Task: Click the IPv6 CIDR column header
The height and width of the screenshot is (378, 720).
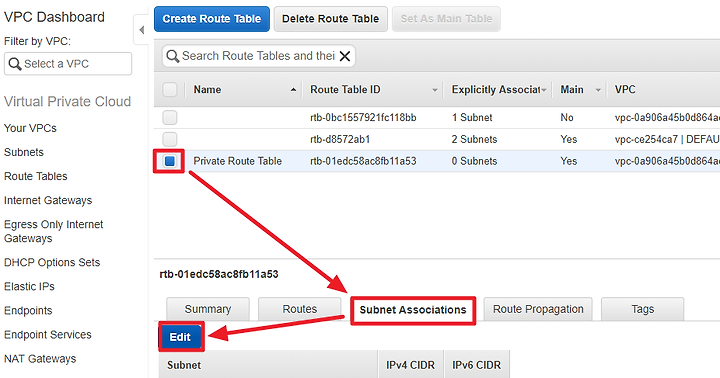Action: [477, 365]
